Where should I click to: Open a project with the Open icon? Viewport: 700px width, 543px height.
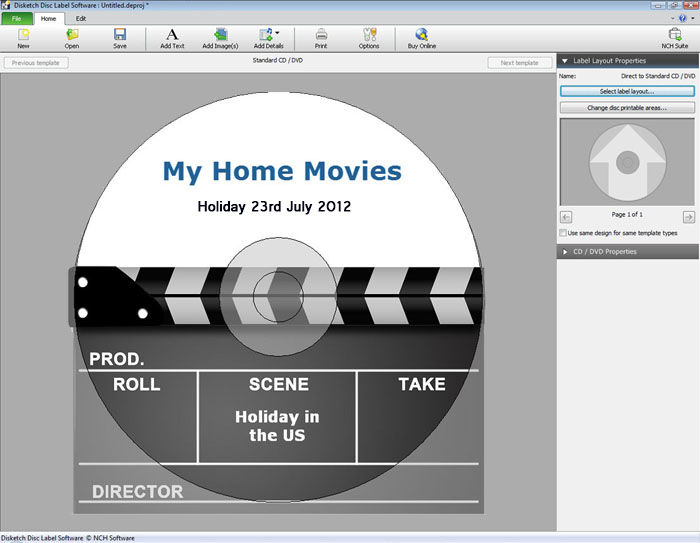[x=72, y=38]
